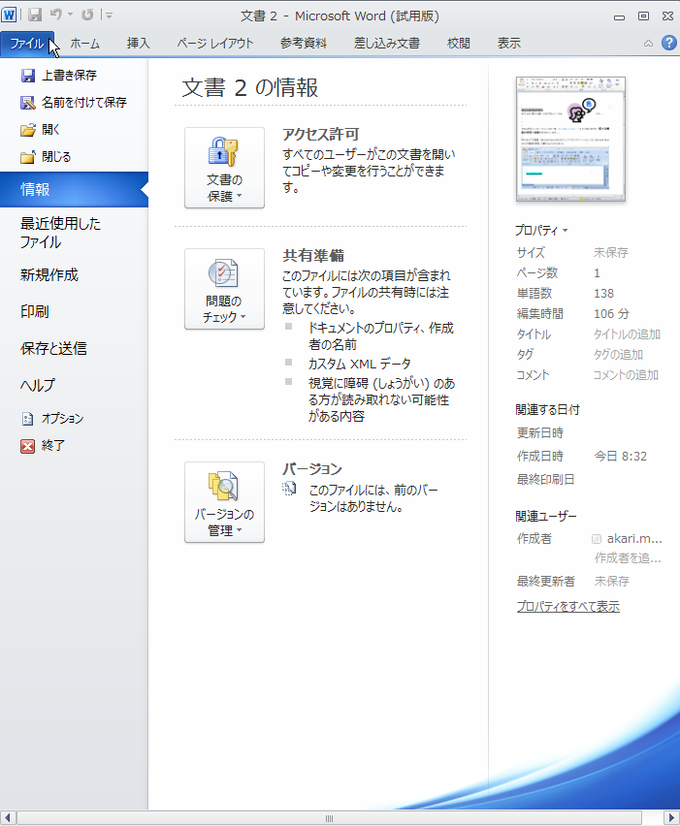Click the left arrow of horizontal scrollbar
Image resolution: width=680 pixels, height=826 pixels.
(7, 818)
